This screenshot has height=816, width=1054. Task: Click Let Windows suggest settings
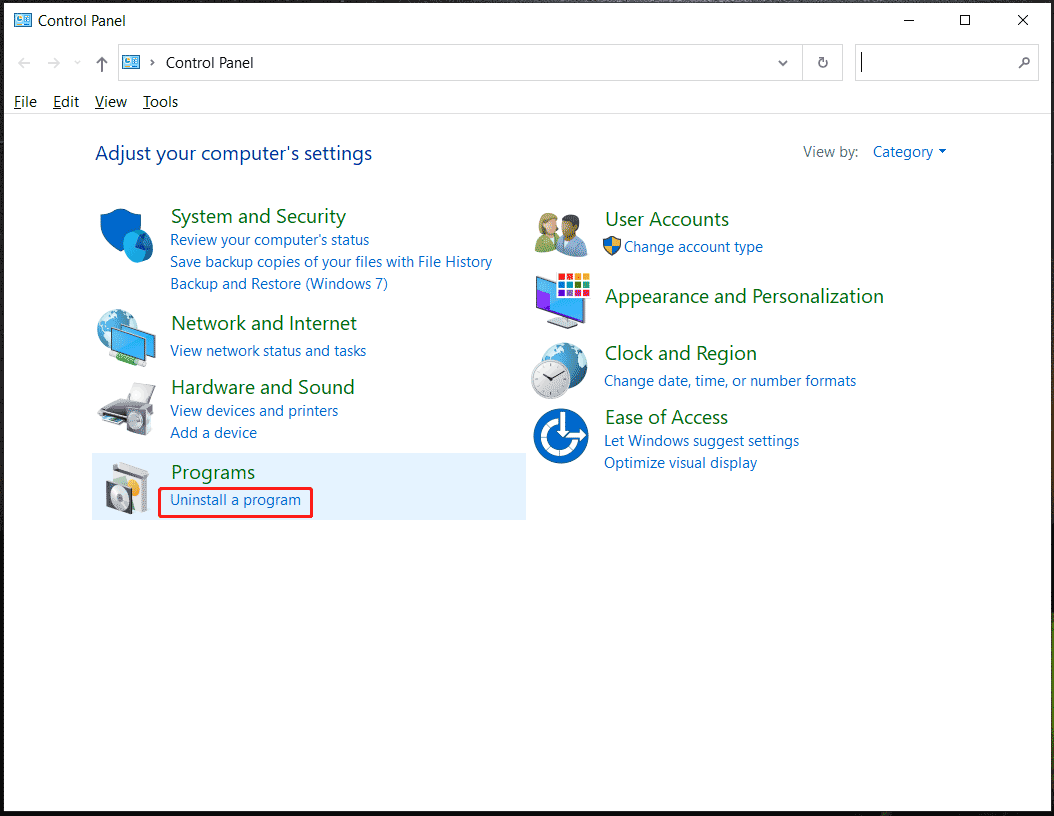702,441
